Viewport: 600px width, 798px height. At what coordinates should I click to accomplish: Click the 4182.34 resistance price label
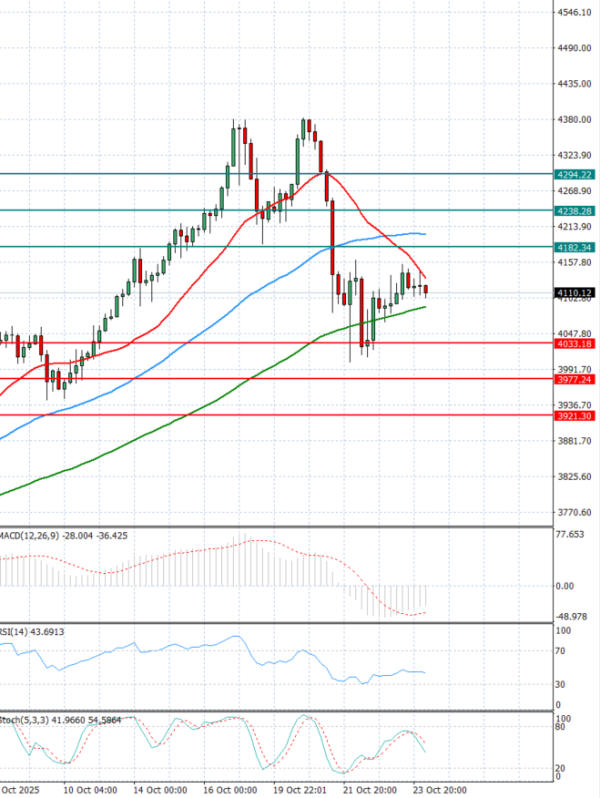click(574, 247)
